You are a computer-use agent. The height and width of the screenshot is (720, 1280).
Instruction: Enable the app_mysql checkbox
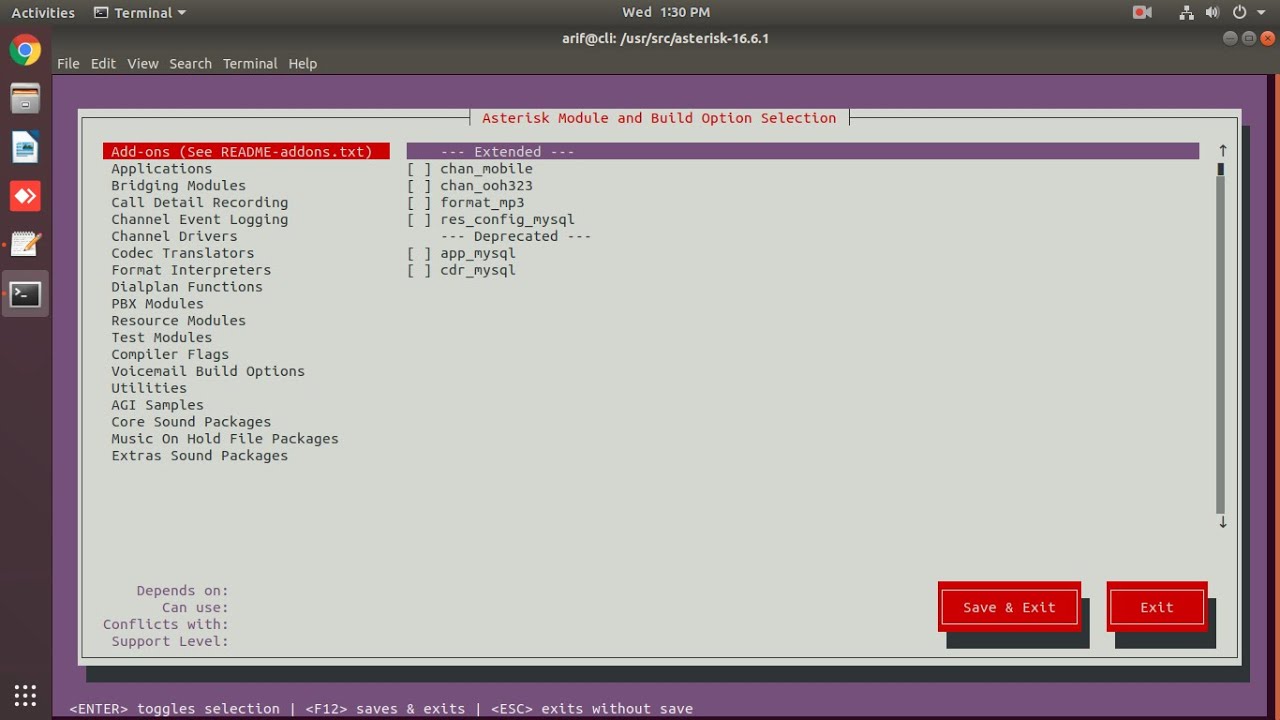point(419,254)
